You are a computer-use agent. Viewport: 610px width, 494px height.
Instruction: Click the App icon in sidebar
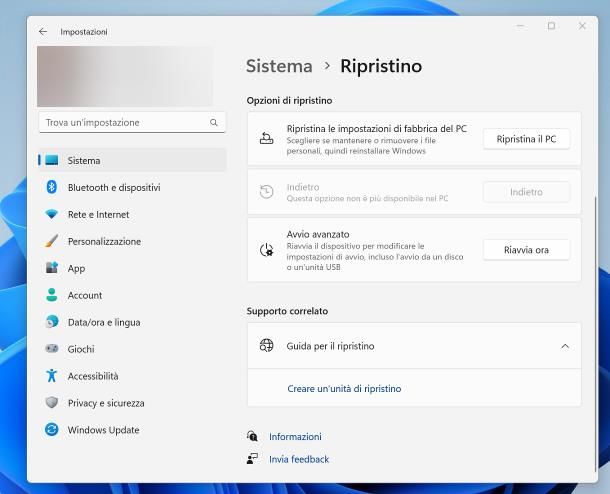point(51,268)
